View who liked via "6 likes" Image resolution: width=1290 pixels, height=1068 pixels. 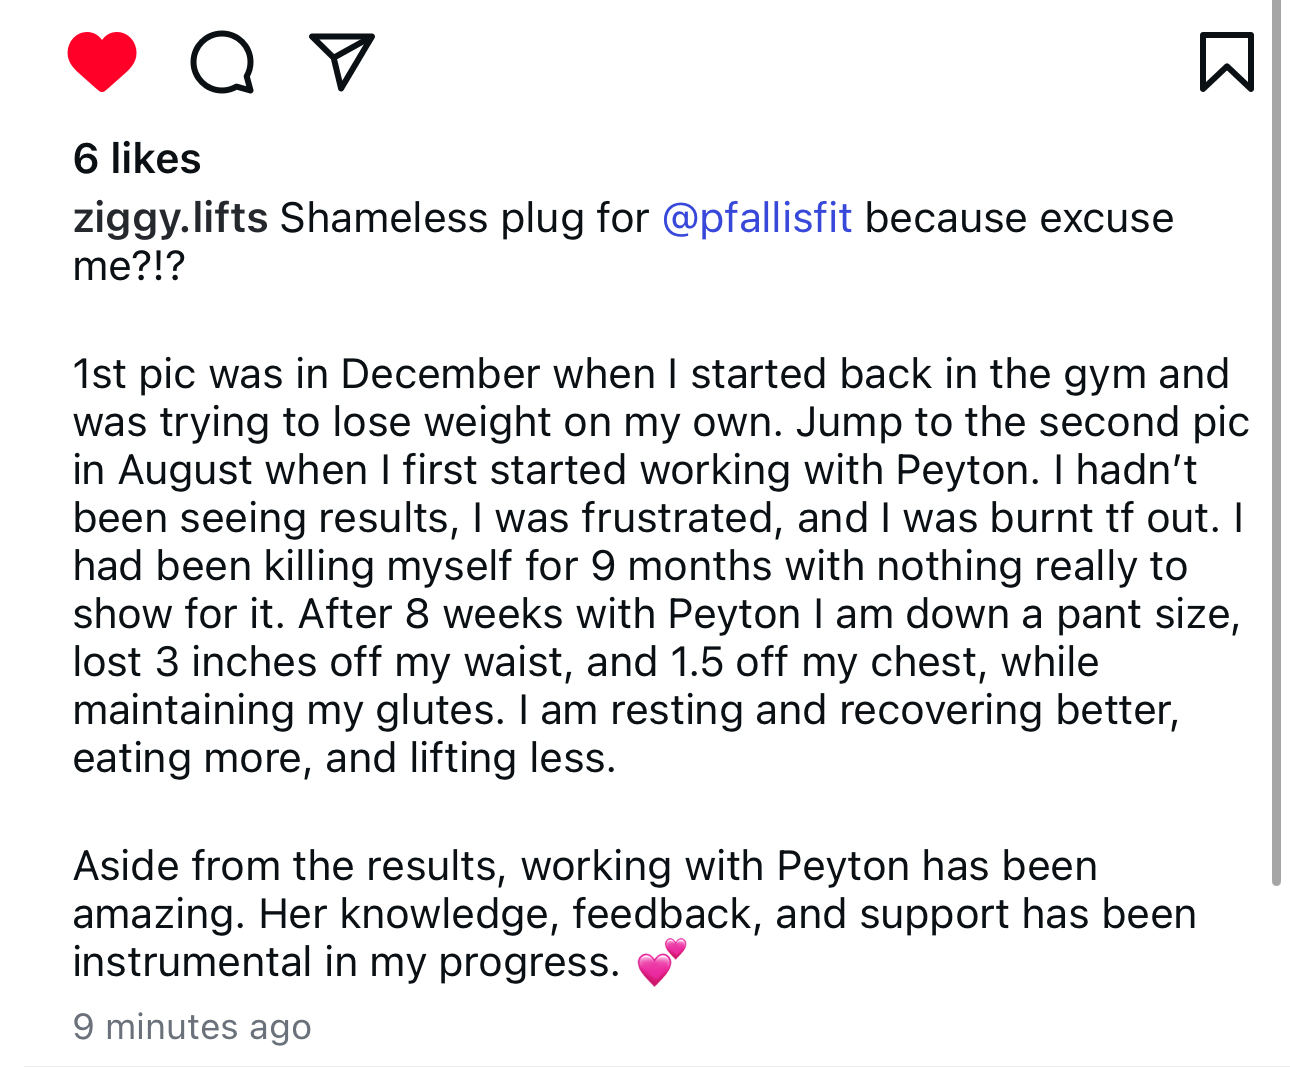tap(137, 159)
